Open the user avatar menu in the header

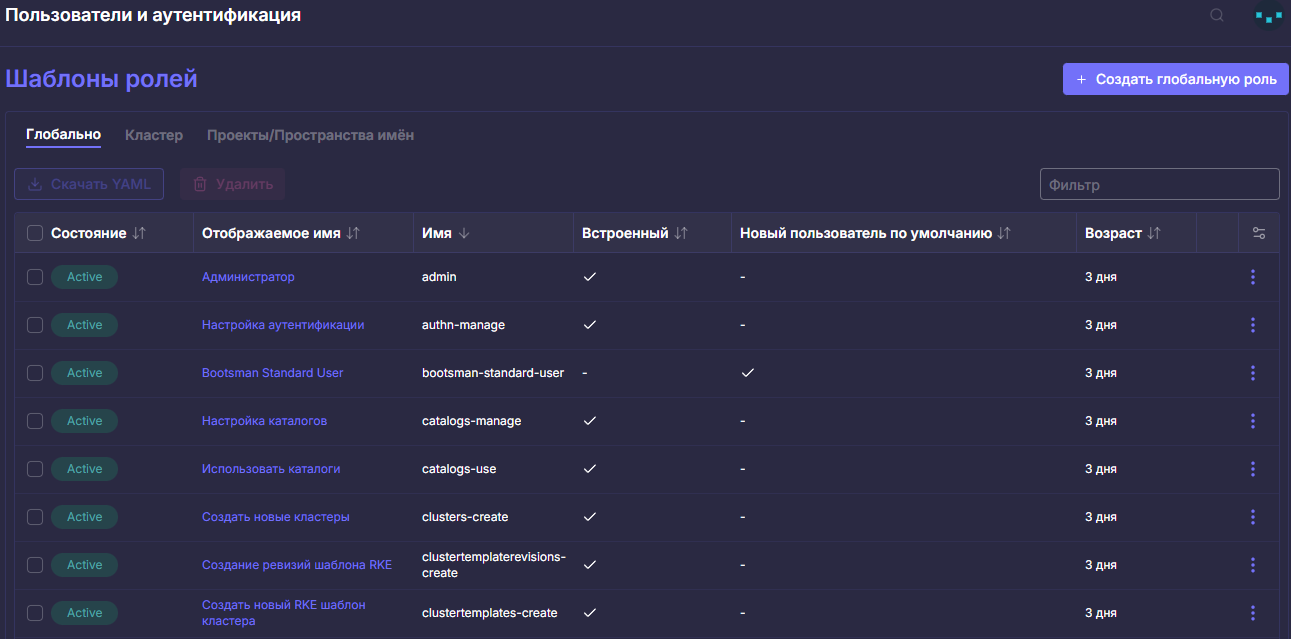coord(1268,16)
